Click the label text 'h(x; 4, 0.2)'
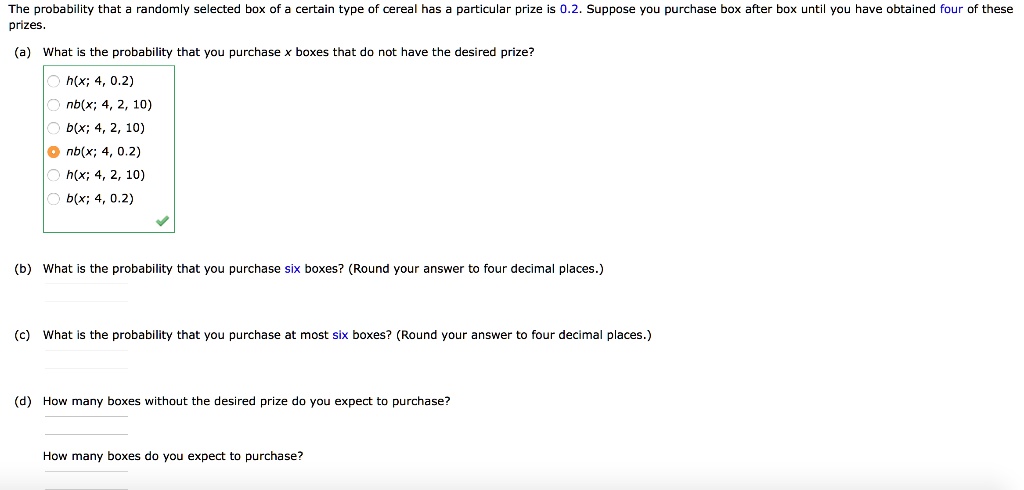 pos(100,81)
